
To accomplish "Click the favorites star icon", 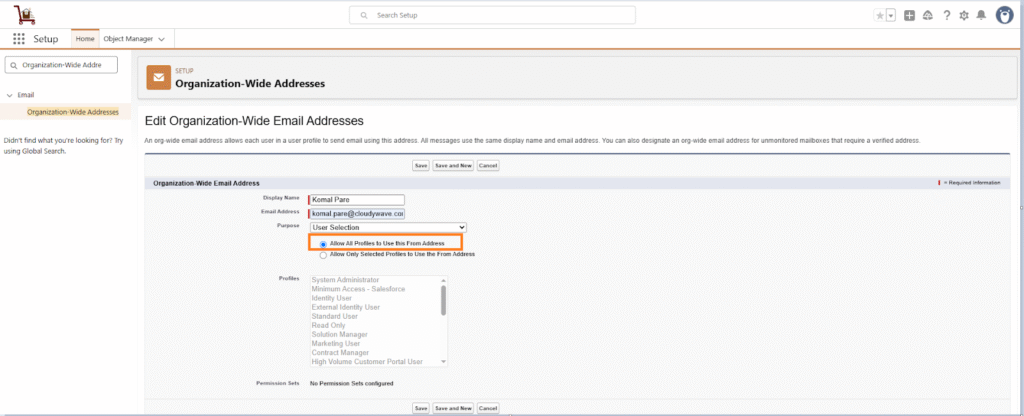I will 879,15.
